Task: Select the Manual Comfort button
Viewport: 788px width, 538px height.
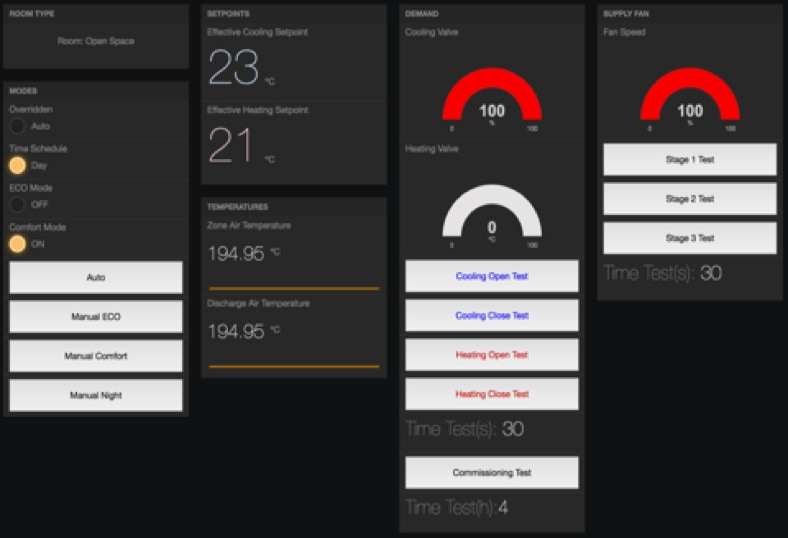Action: pyautogui.click(x=96, y=356)
